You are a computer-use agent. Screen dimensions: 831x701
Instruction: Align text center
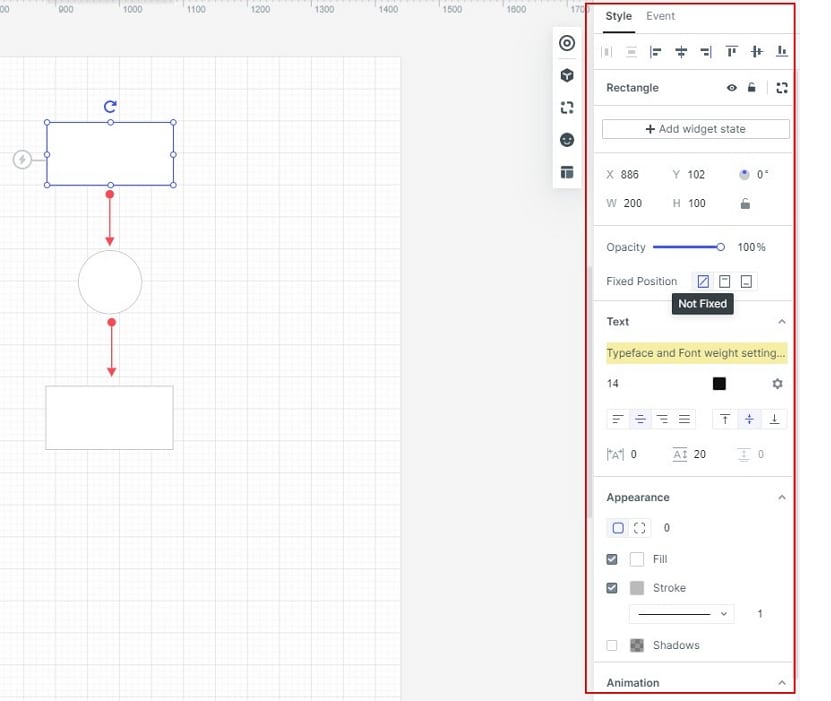coord(640,420)
